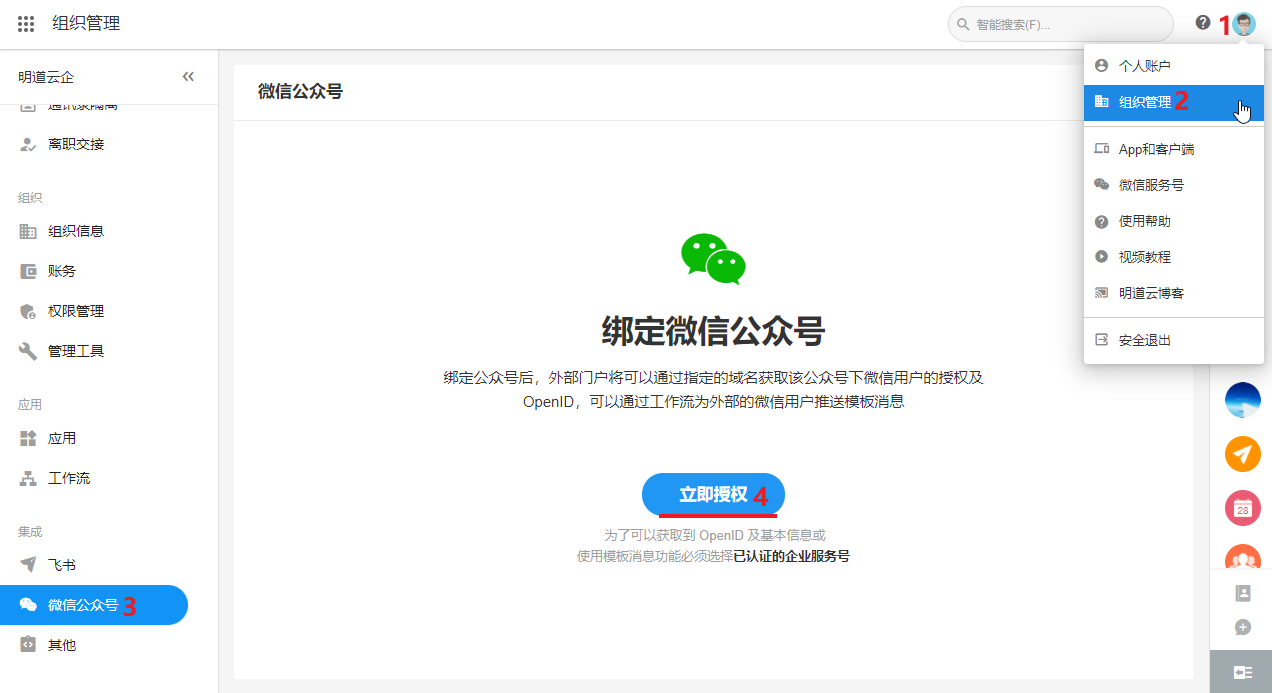Click the orange group icon in right rail
This screenshot has height=693, width=1272.
coord(1242,557)
